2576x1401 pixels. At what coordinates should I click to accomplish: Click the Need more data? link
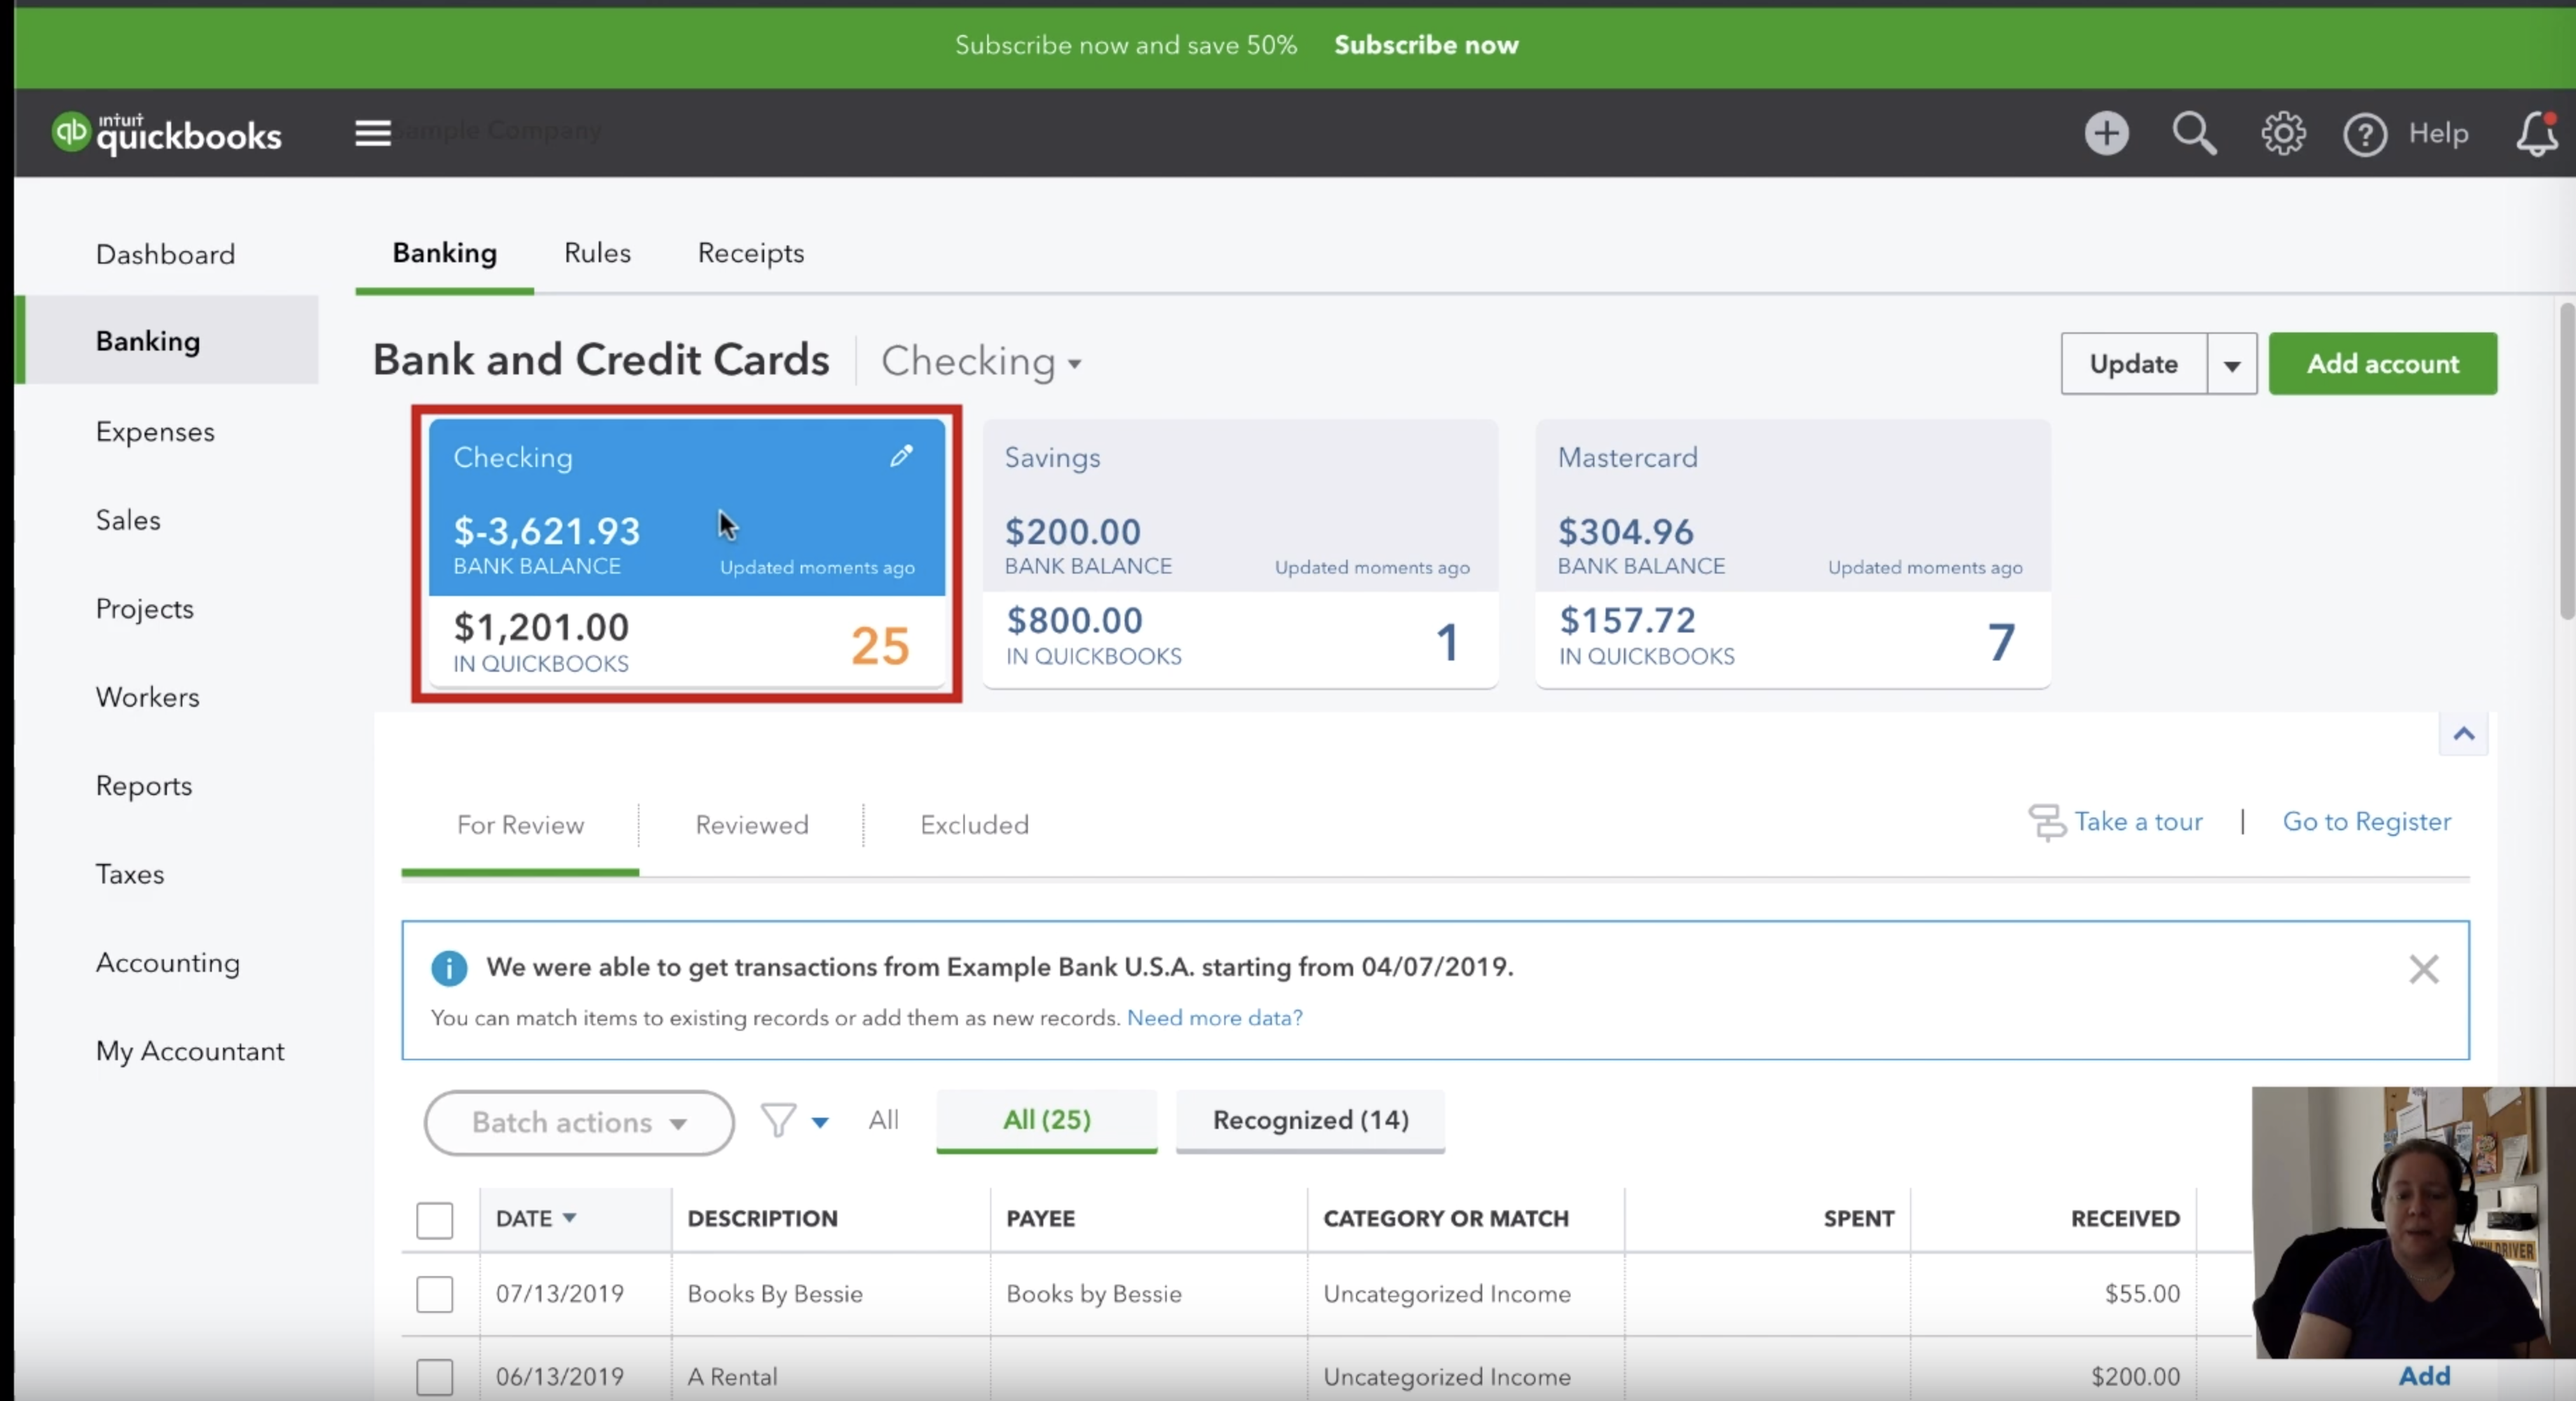tap(1214, 1018)
